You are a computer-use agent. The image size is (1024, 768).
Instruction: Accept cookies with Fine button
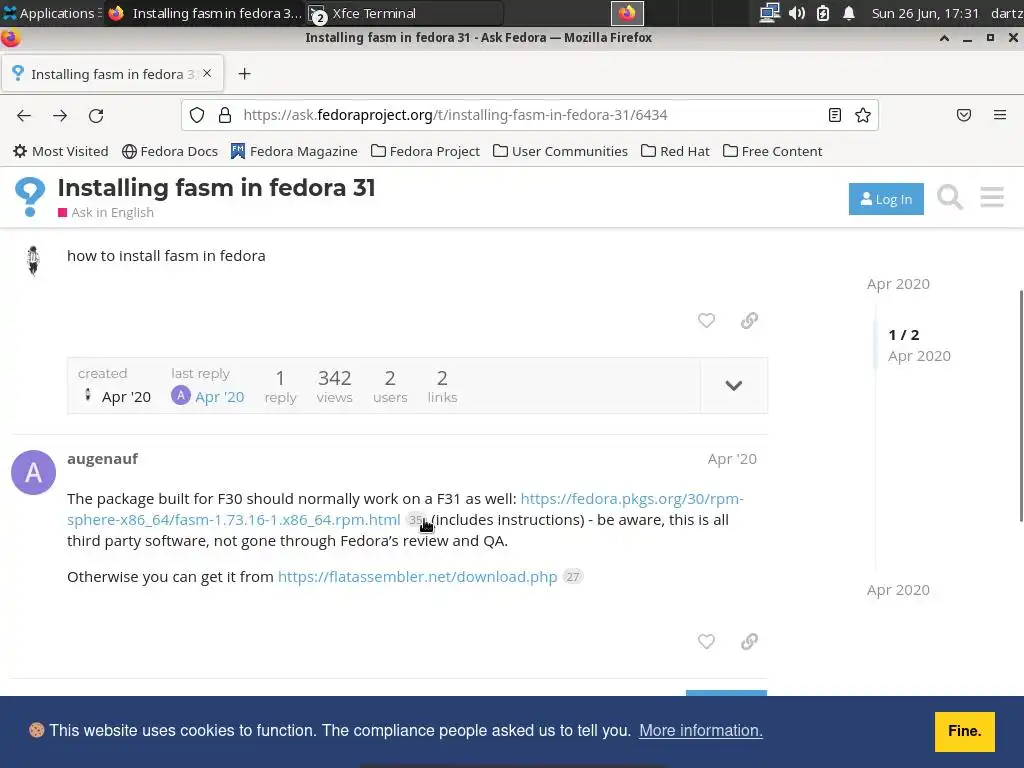(x=965, y=731)
